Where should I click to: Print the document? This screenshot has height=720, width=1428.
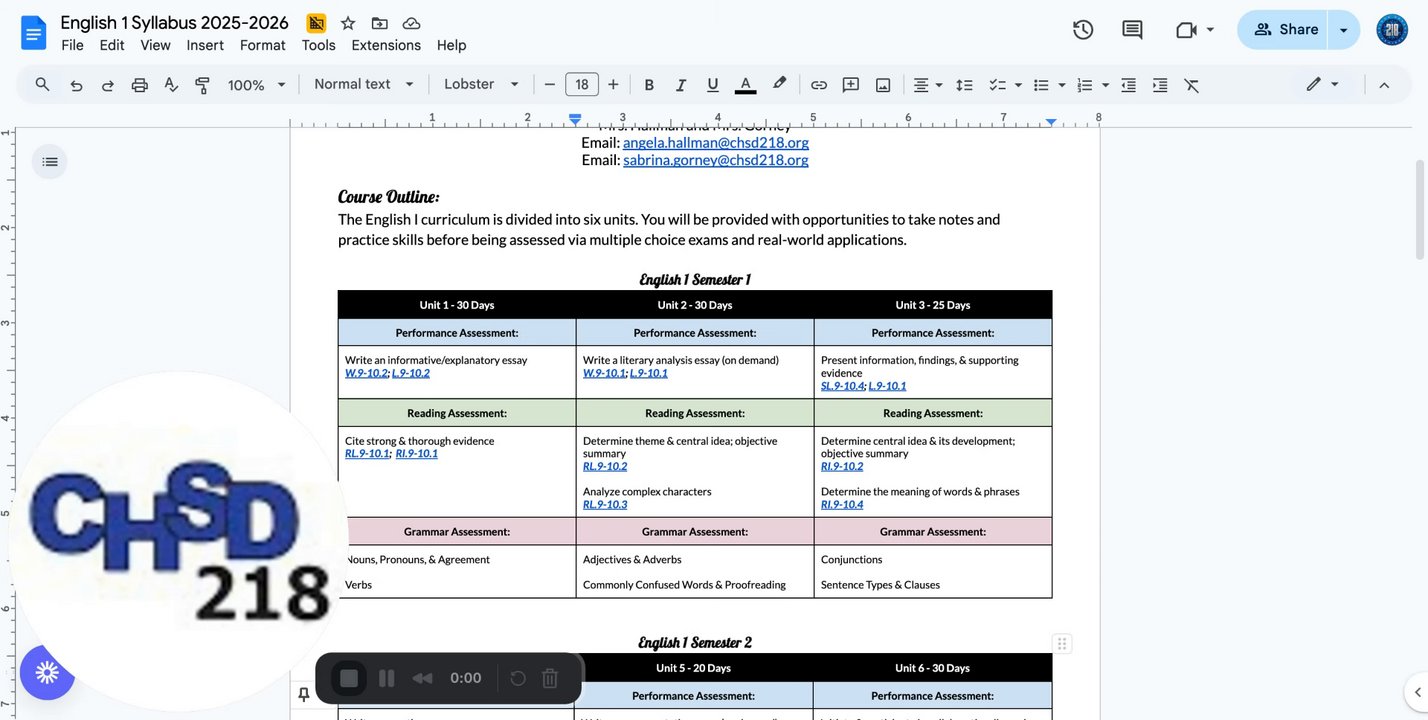coord(140,85)
